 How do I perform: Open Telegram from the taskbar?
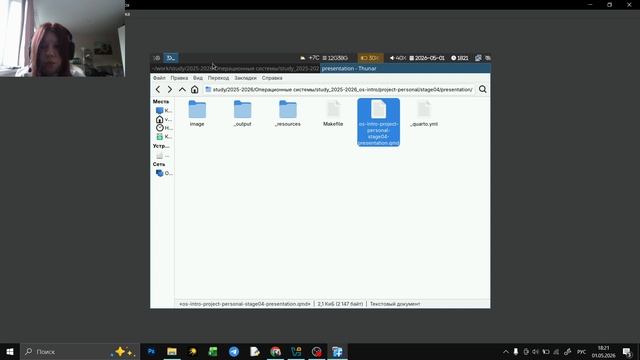[x=234, y=351]
